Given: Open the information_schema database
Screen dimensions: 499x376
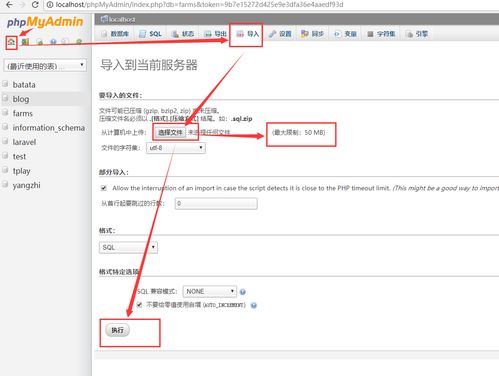Looking at the screenshot, I should pyautogui.click(x=49, y=128).
